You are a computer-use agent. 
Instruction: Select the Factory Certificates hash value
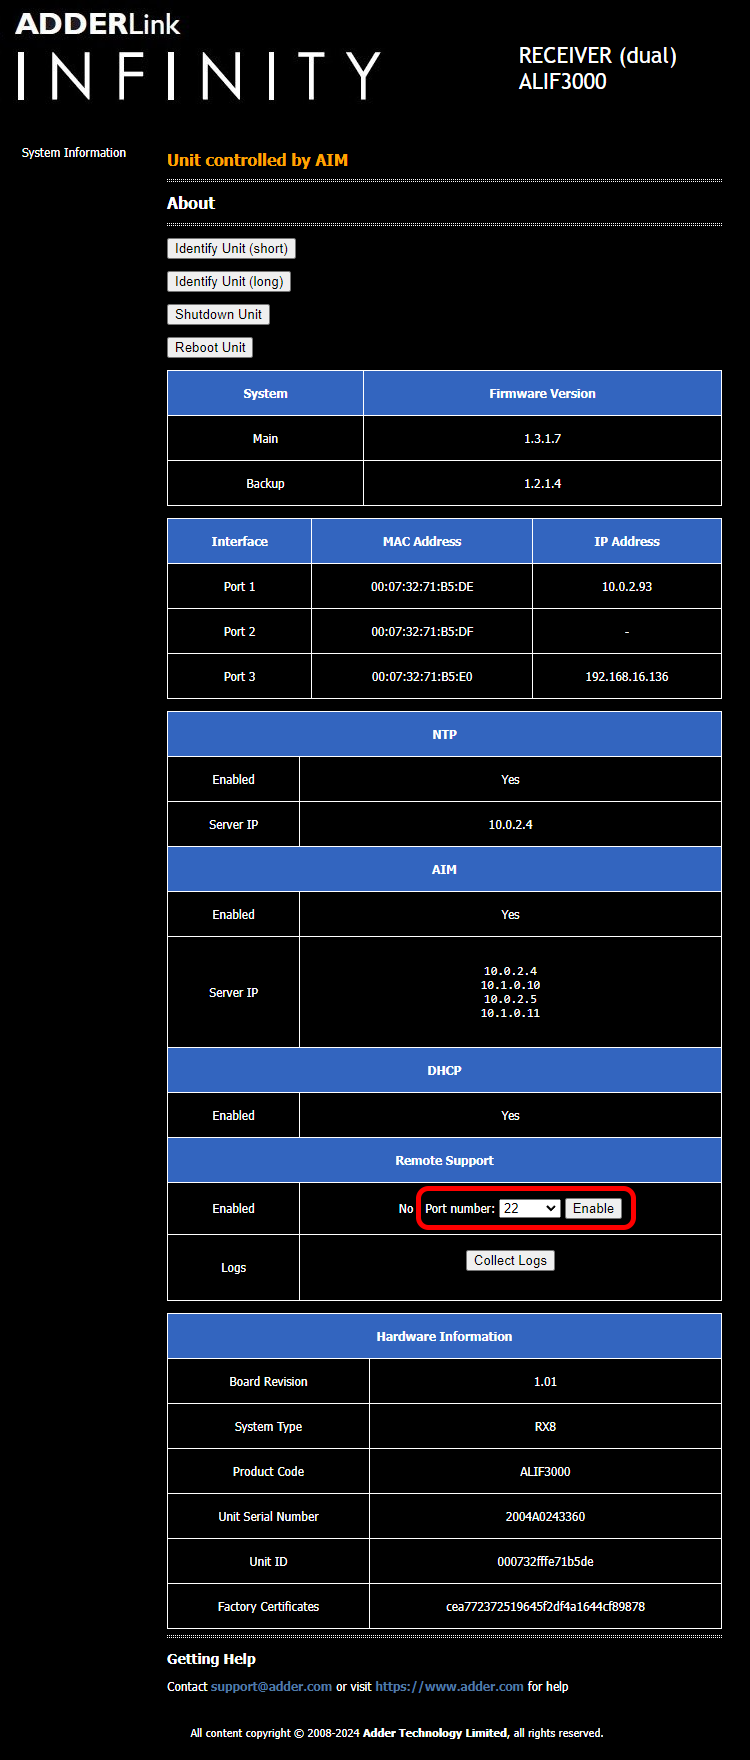(545, 1606)
